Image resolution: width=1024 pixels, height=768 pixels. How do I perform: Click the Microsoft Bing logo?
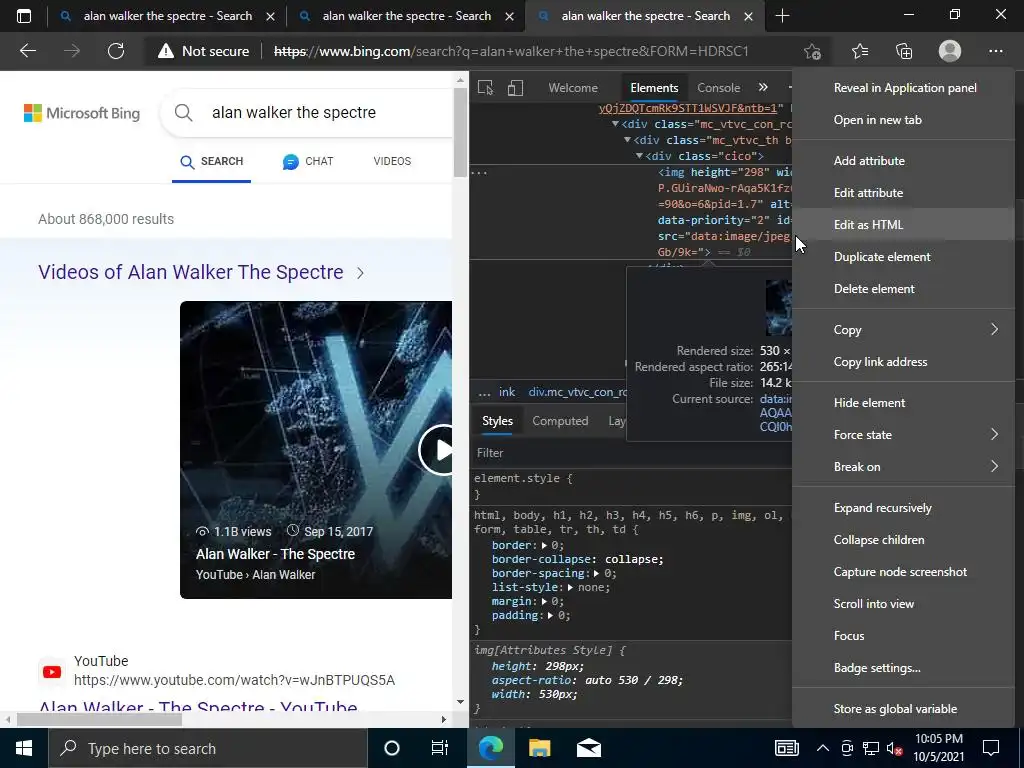click(82, 113)
